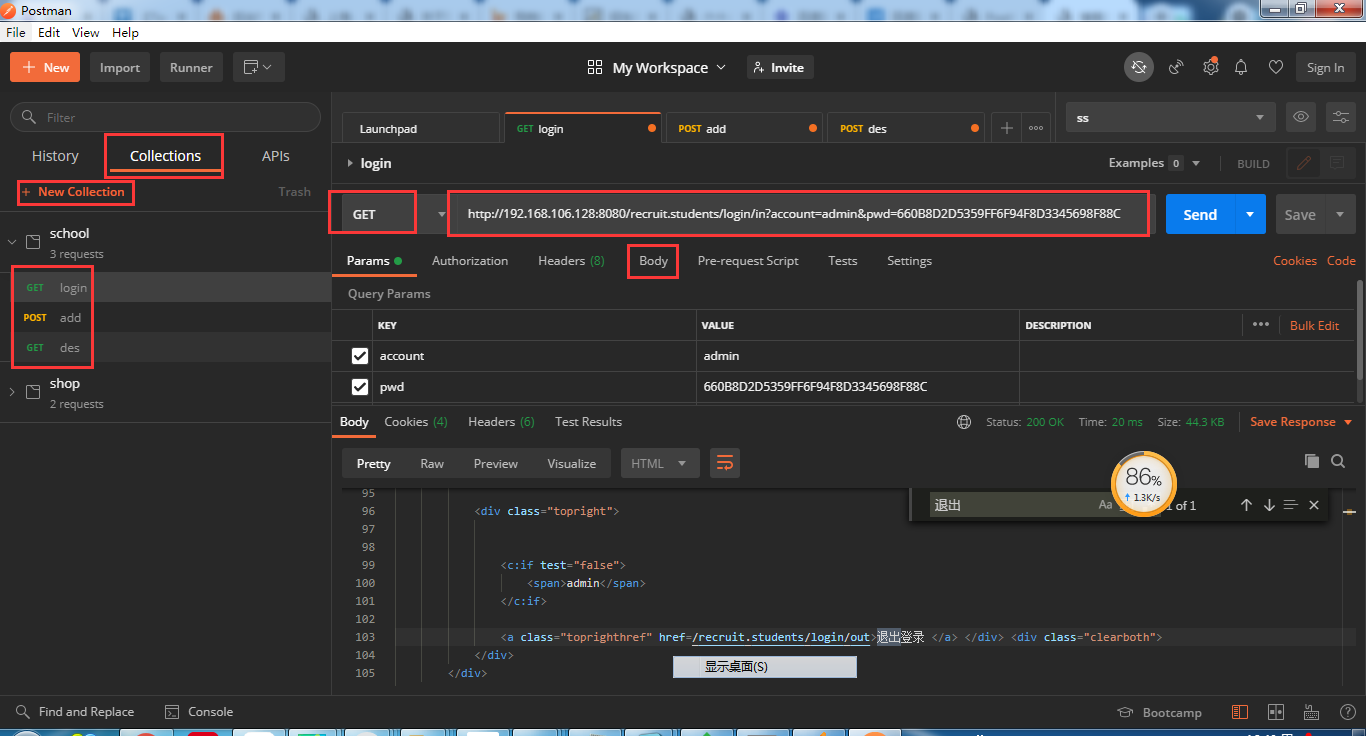The image size is (1366, 736).
Task: Add a new request tab with plus icon
Action: tap(1007, 128)
